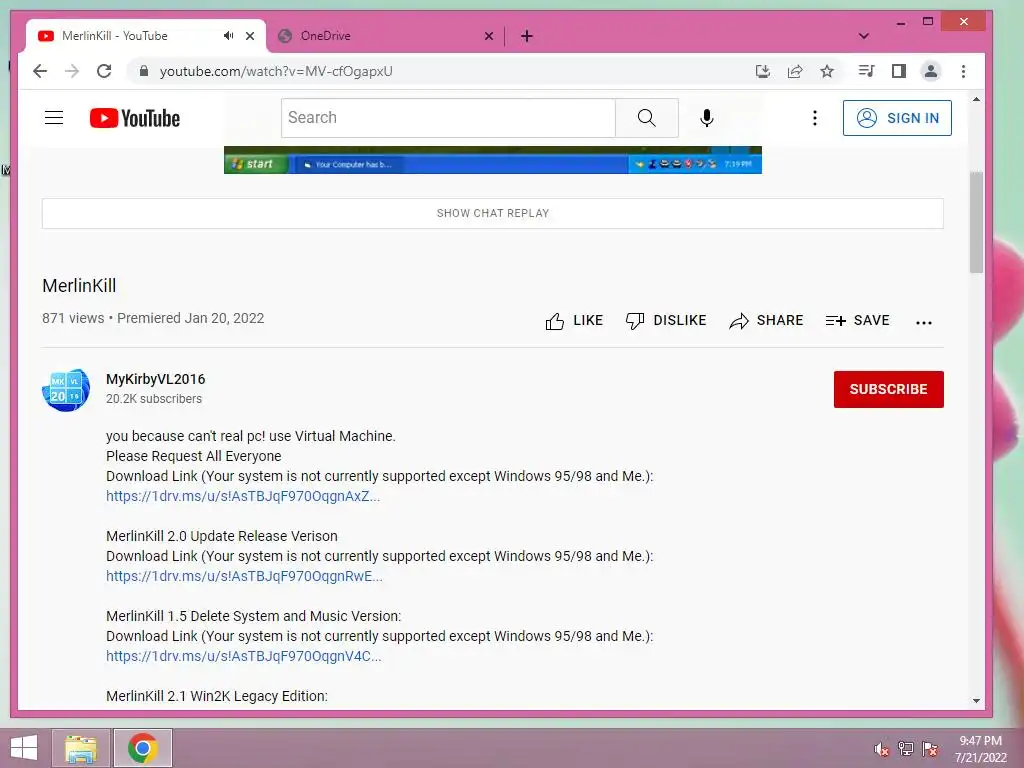Like the MerlinKill video
The width and height of the screenshot is (1024, 768).
coord(574,321)
